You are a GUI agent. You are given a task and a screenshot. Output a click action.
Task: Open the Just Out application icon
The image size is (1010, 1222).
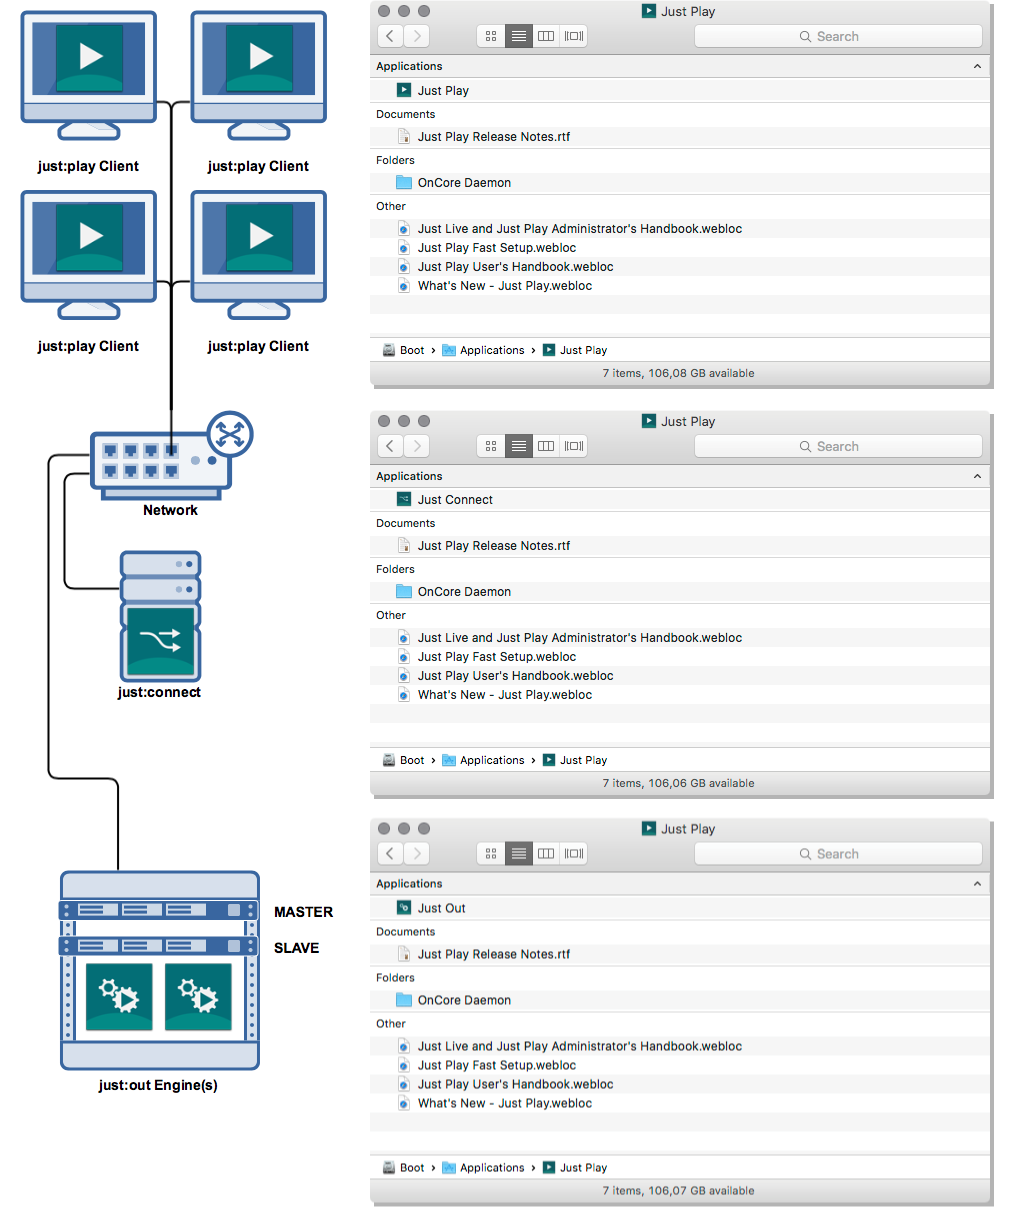[x=404, y=908]
